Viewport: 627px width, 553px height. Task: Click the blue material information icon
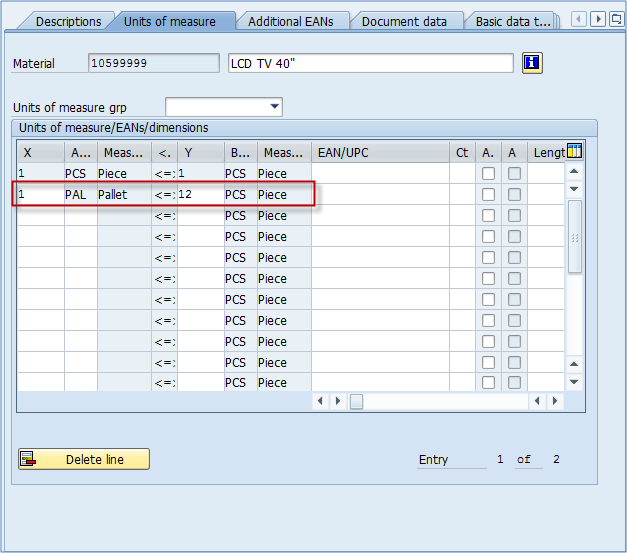(x=532, y=63)
